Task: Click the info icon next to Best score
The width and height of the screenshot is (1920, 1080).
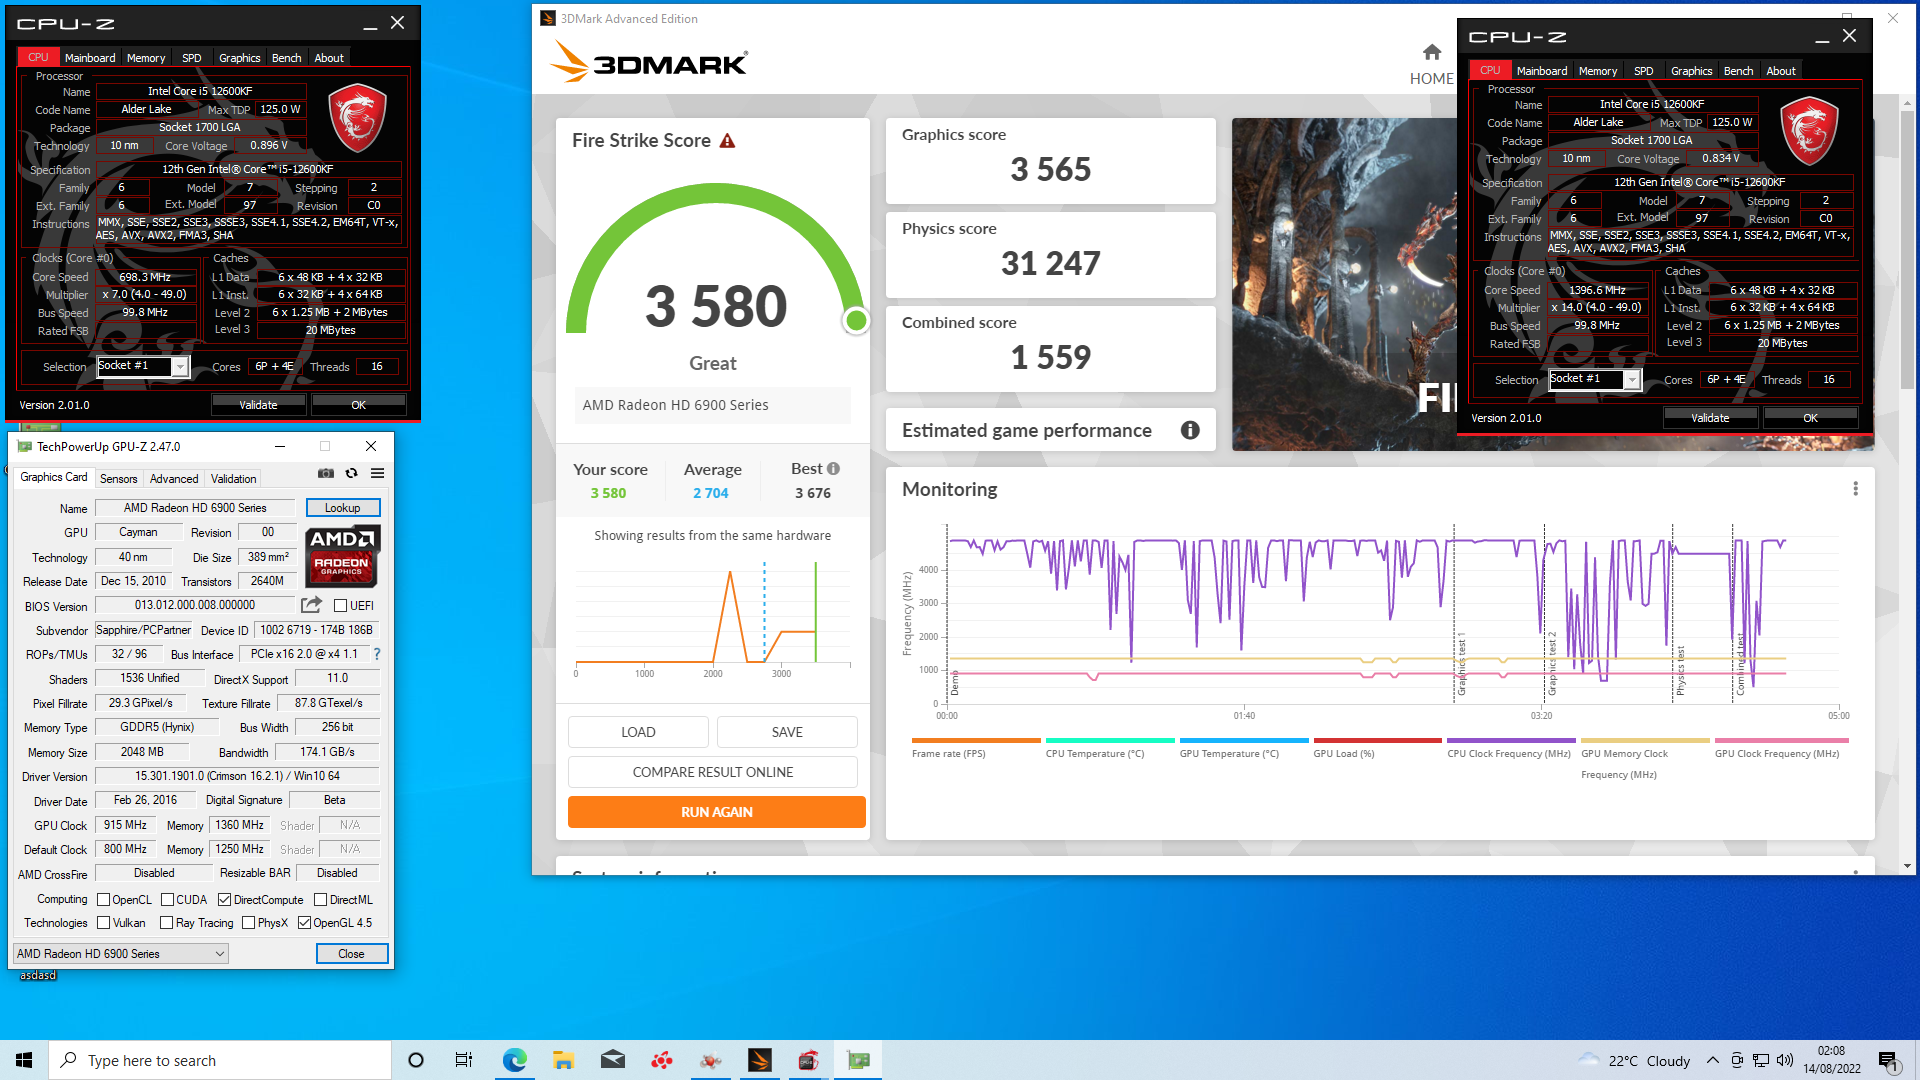Action: (834, 469)
